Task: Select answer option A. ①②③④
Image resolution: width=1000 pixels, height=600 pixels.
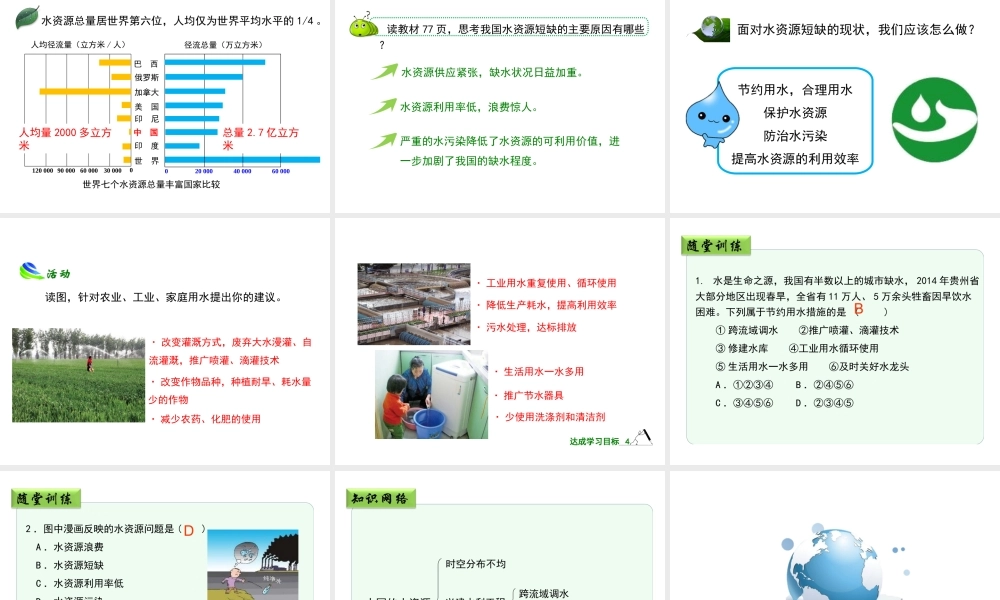Action: pyautogui.click(x=744, y=384)
